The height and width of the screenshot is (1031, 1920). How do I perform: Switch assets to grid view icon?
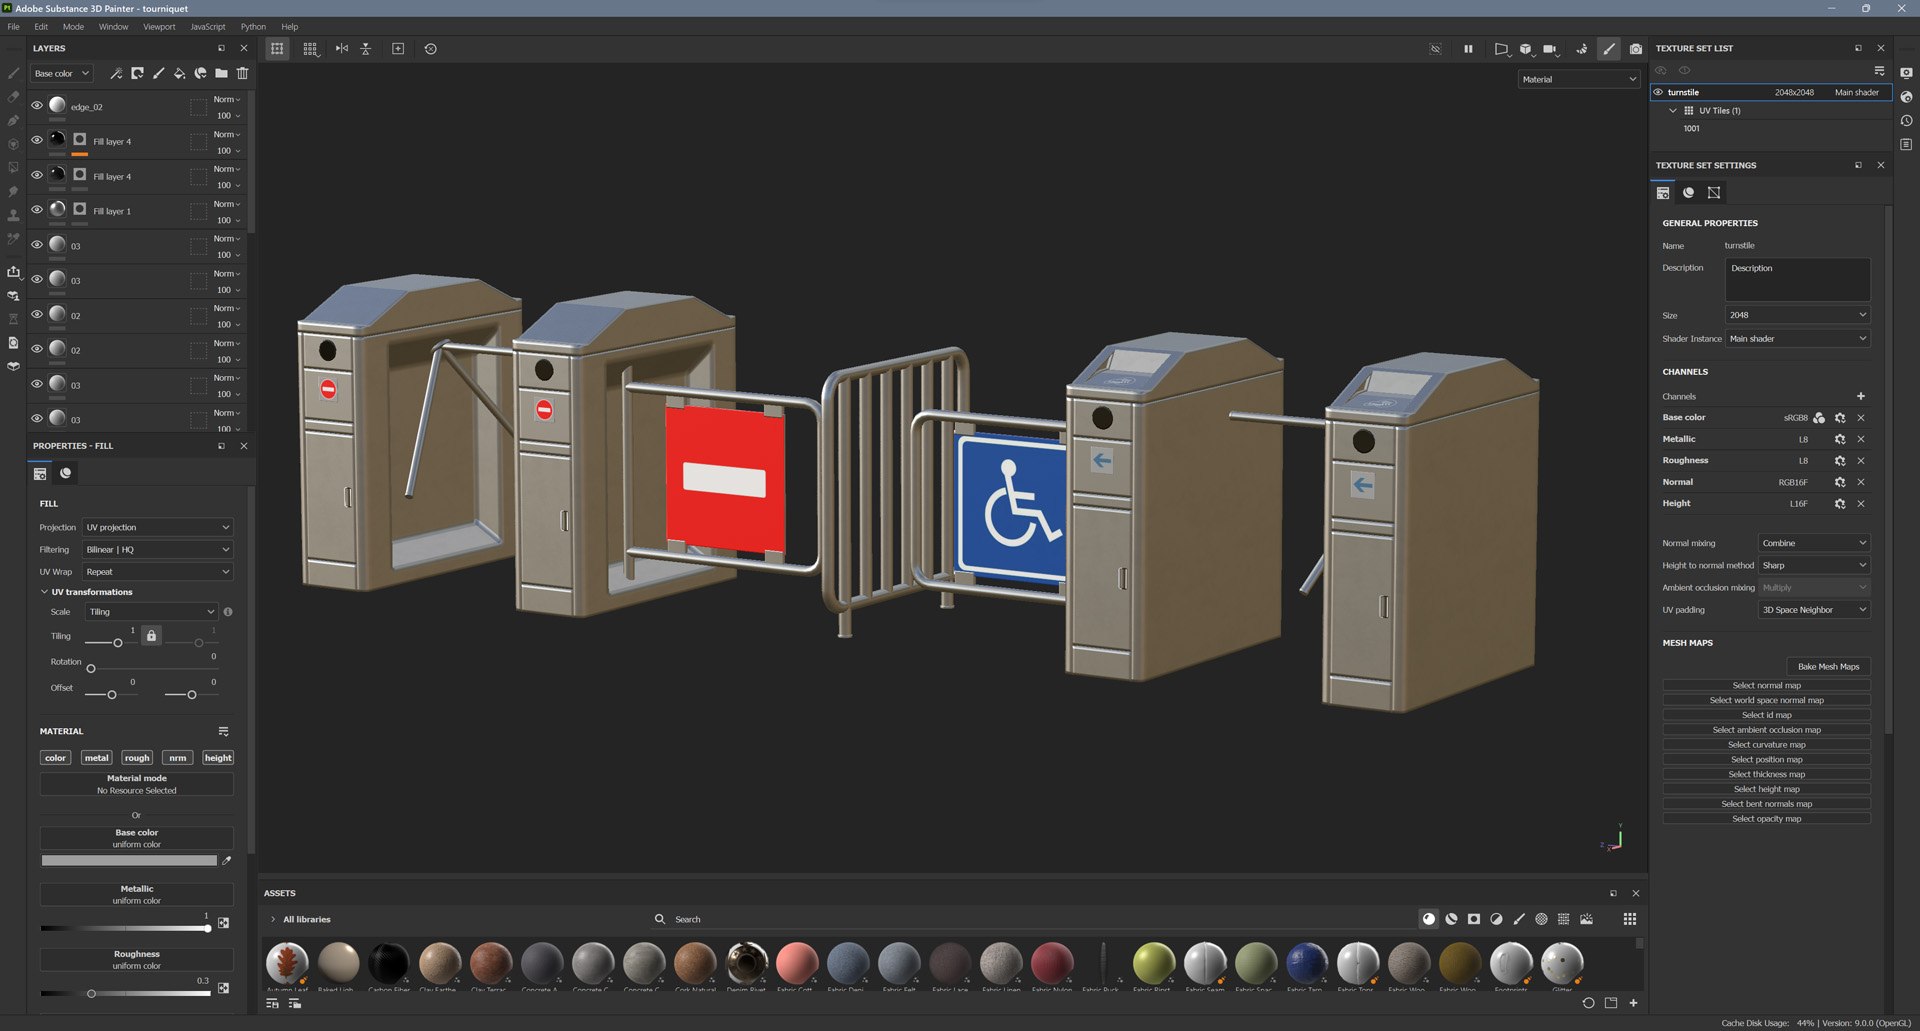pyautogui.click(x=1630, y=919)
